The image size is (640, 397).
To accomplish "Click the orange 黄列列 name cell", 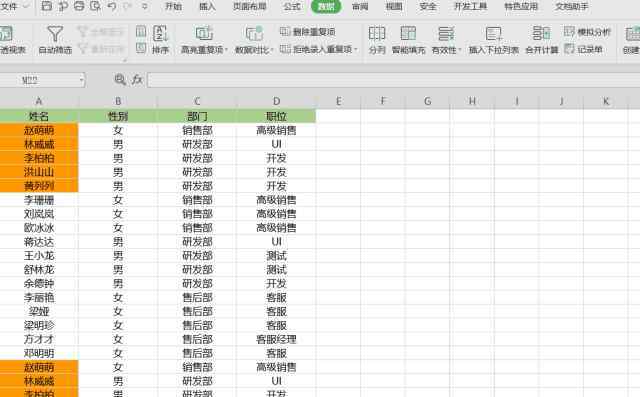I will pos(39,186).
